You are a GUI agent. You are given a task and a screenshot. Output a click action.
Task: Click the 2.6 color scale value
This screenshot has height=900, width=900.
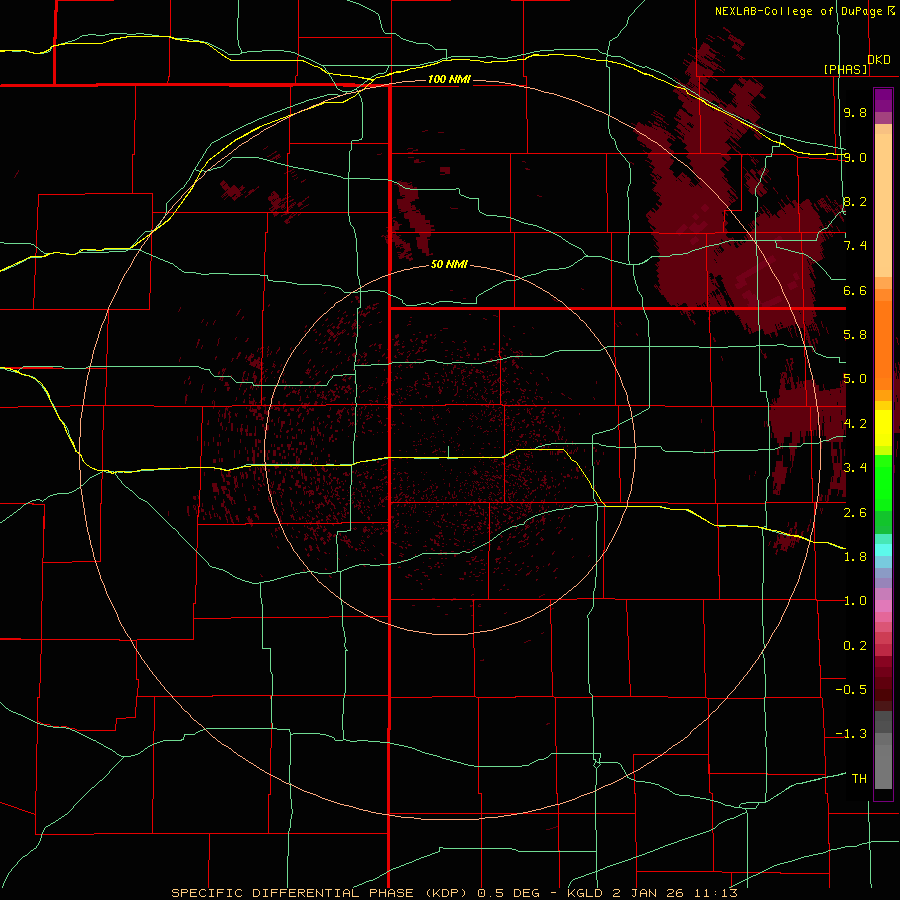pyautogui.click(x=855, y=512)
